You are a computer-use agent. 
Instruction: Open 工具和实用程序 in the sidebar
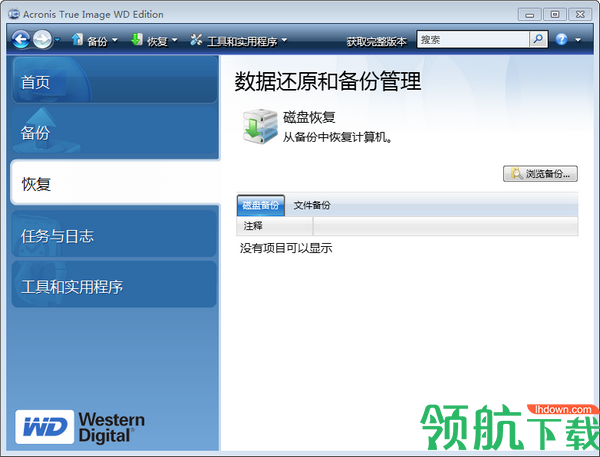click(114, 285)
